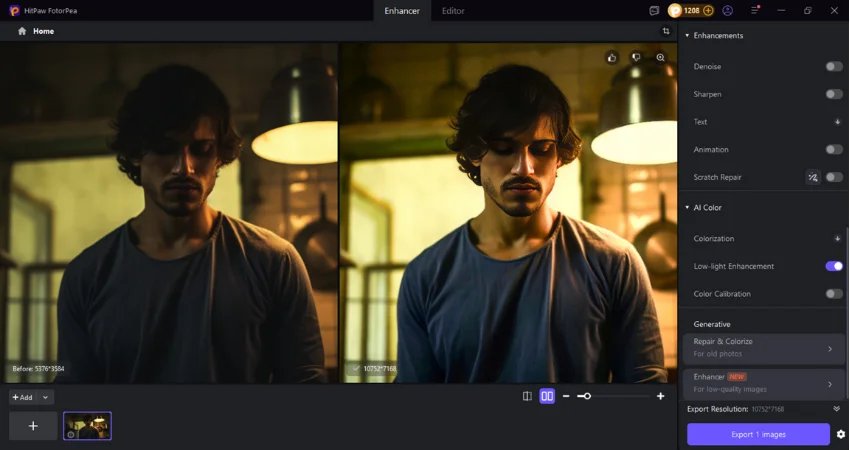Open export settings gear icon
This screenshot has height=450, width=850.
coord(840,434)
